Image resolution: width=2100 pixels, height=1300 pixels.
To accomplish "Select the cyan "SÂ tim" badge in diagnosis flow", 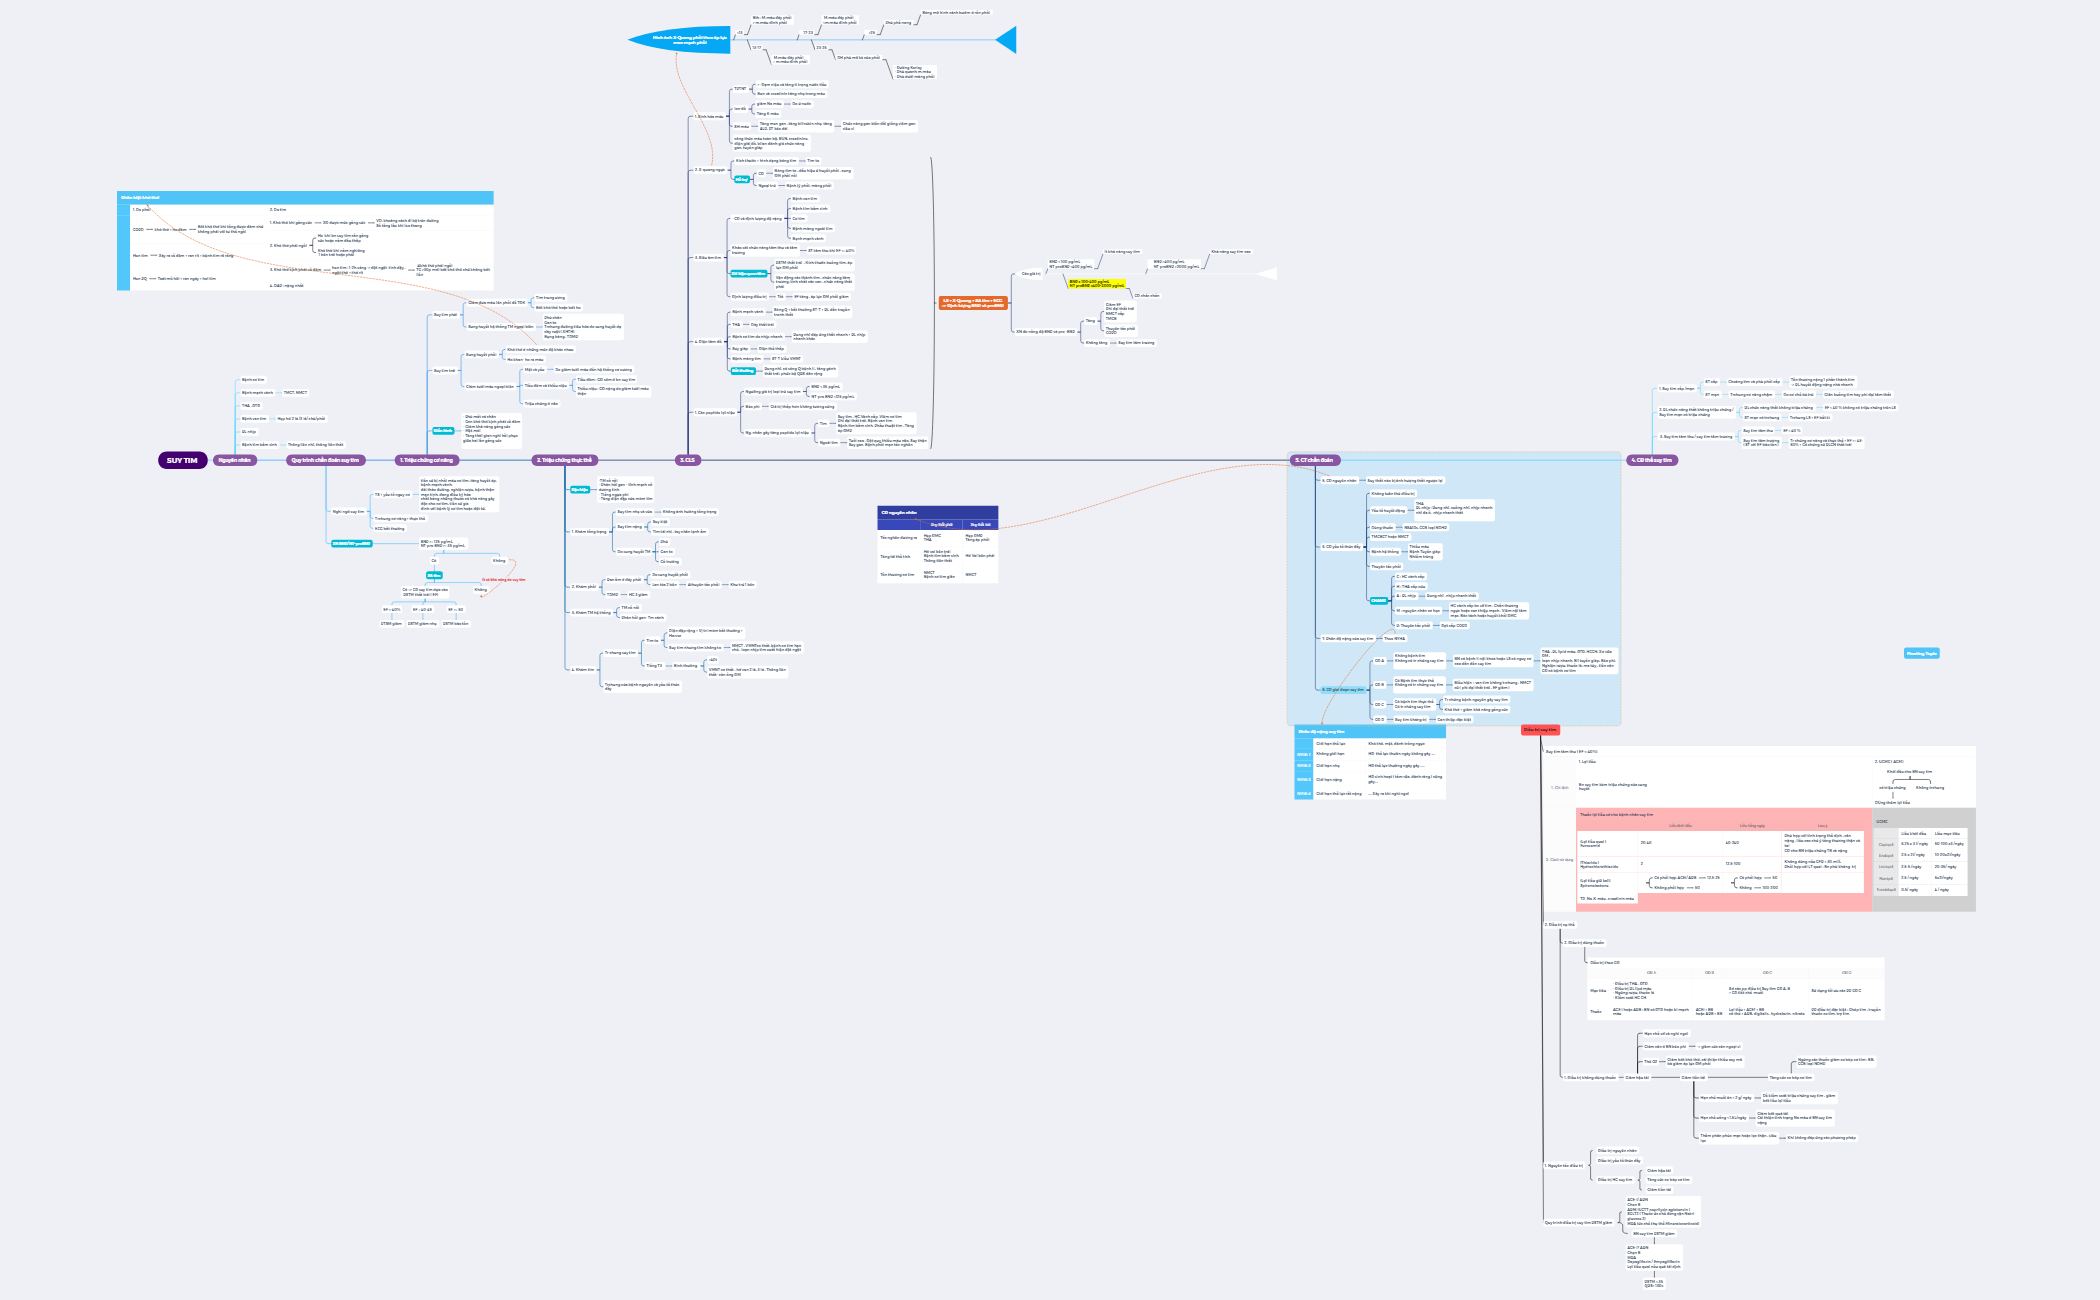I will coord(434,575).
